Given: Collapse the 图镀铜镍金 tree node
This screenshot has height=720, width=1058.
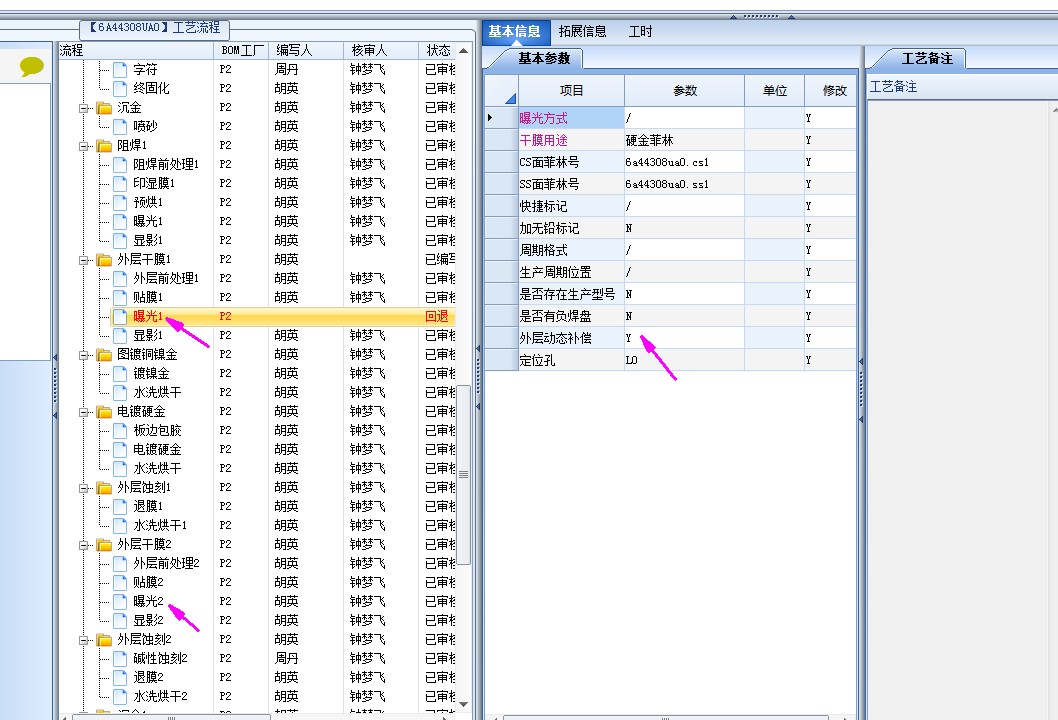Looking at the screenshot, I should click(x=84, y=355).
